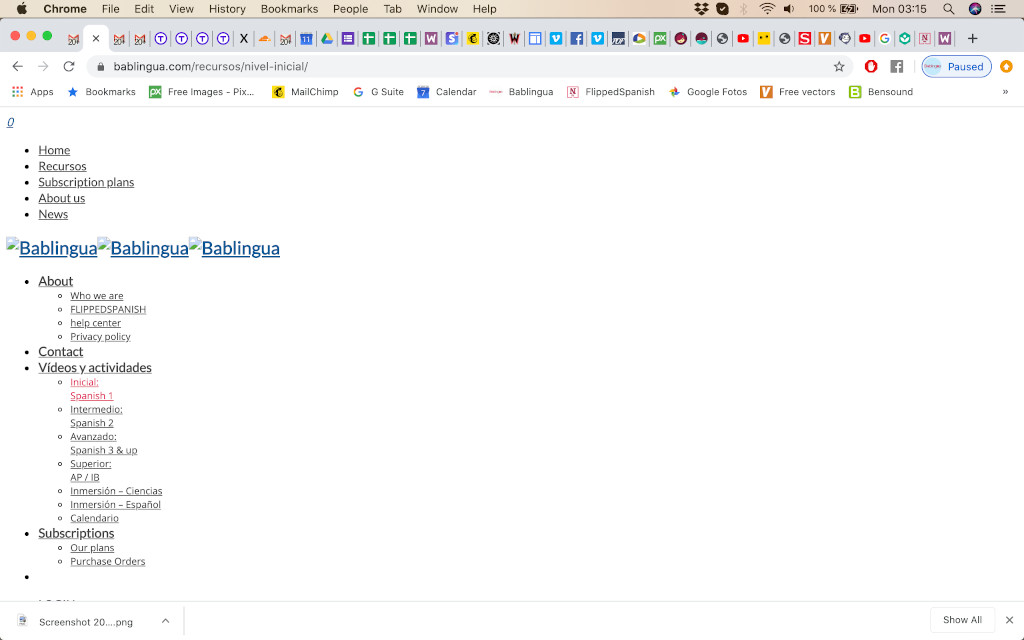The height and width of the screenshot is (640, 1024).
Task: Open the Contact link
Action: (x=61, y=352)
